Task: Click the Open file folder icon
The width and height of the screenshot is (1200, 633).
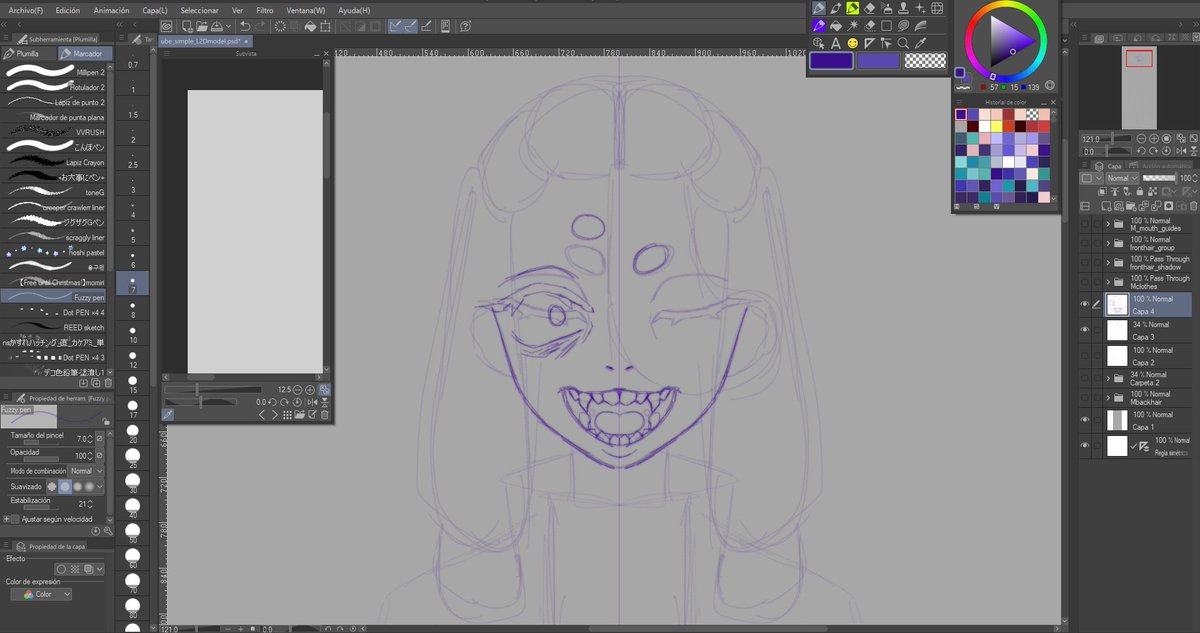Action: pyautogui.click(x=202, y=26)
